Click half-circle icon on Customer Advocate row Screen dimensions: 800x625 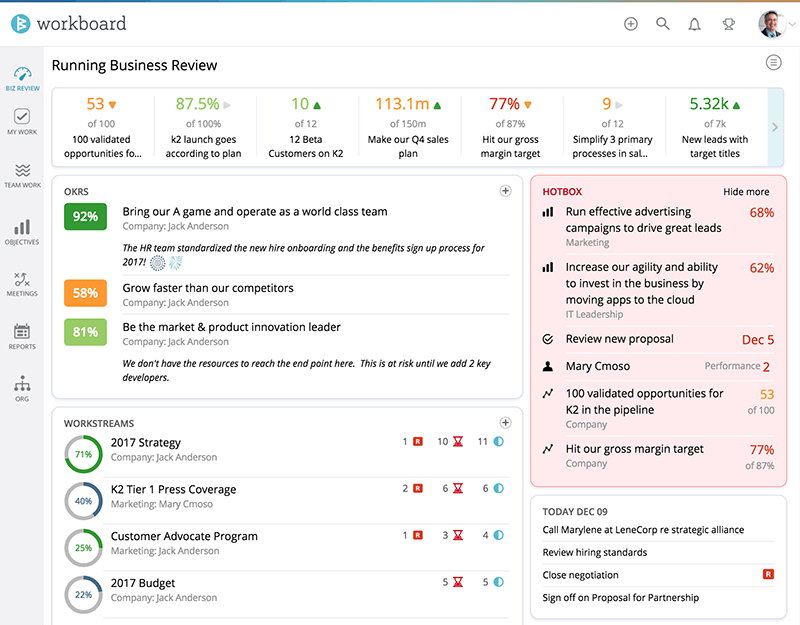coord(498,535)
